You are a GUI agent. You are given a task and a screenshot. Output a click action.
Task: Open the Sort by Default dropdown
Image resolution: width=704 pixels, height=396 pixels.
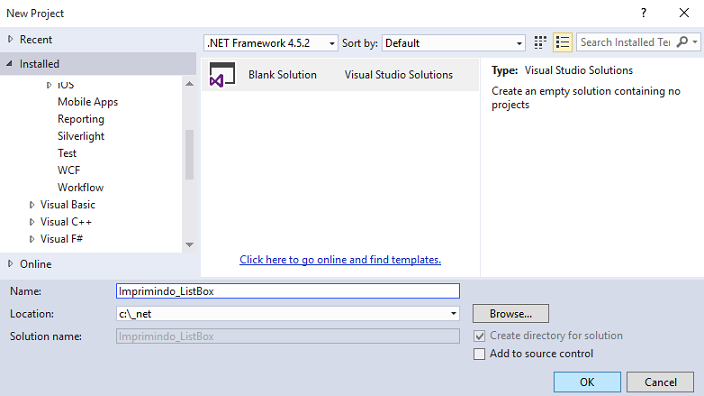tap(453, 43)
